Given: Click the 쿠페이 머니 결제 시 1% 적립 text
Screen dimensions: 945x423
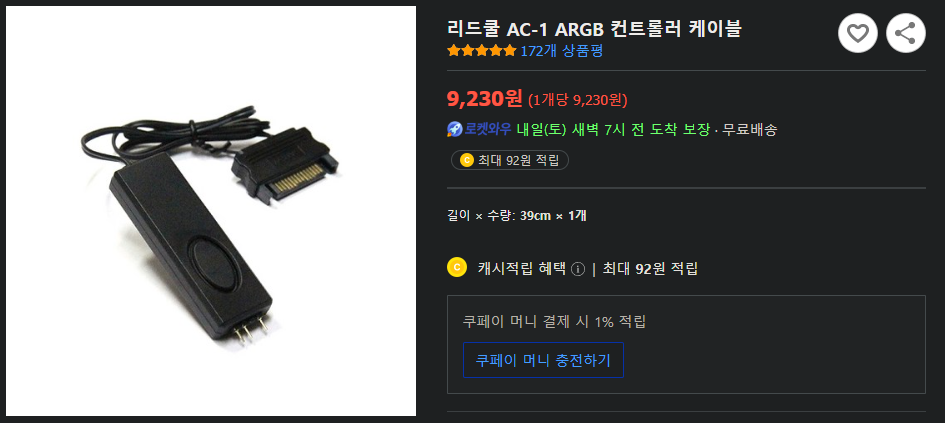Looking at the screenshot, I should pyautogui.click(x=554, y=322).
